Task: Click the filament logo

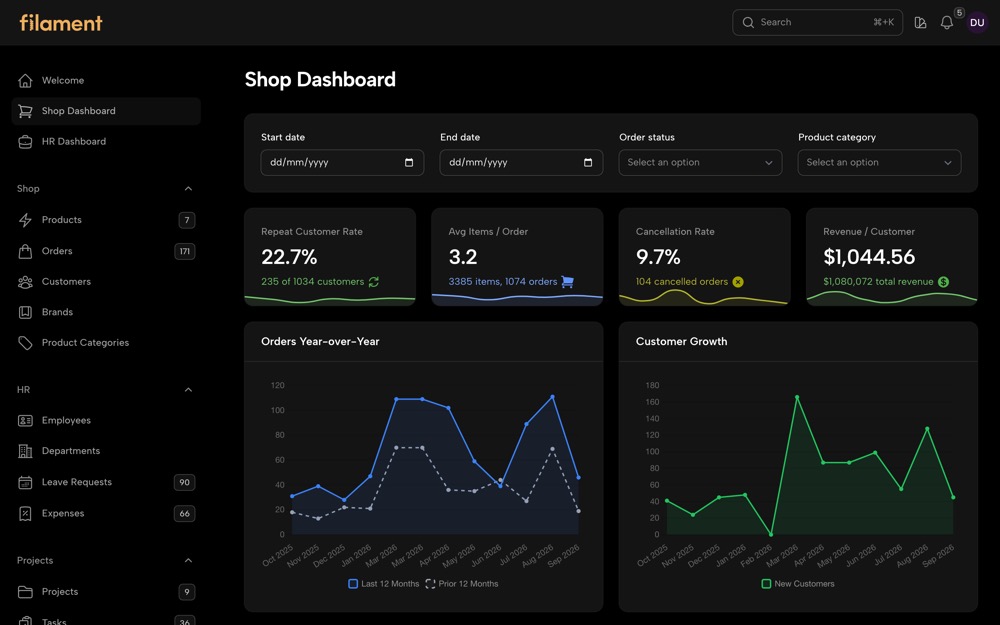Action: [61, 23]
